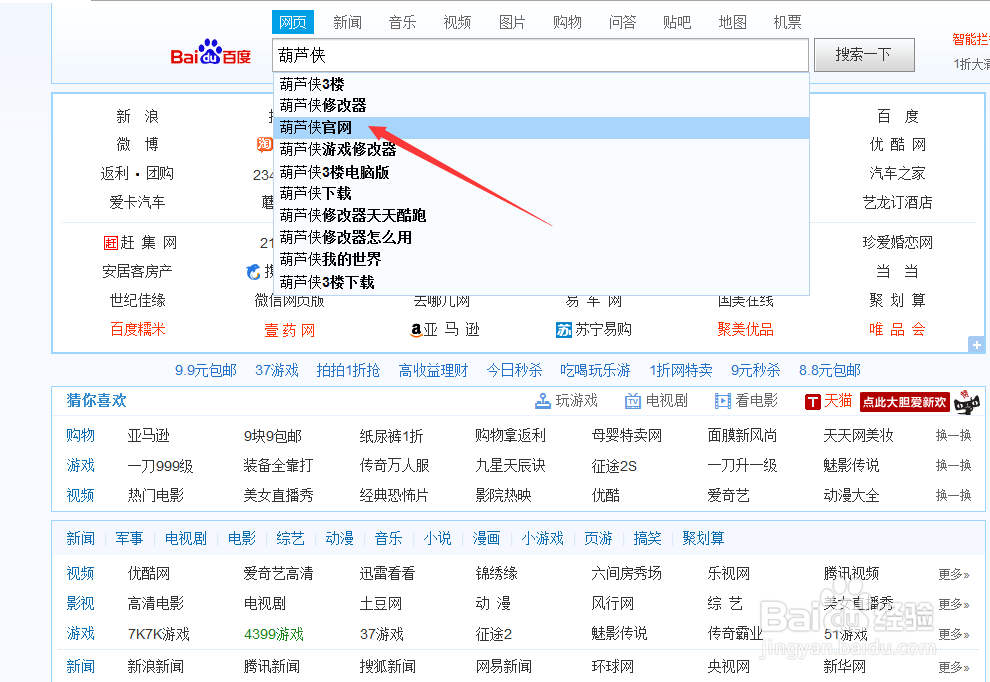Open the 聚划算 category tab
This screenshot has width=990, height=682.
703,539
